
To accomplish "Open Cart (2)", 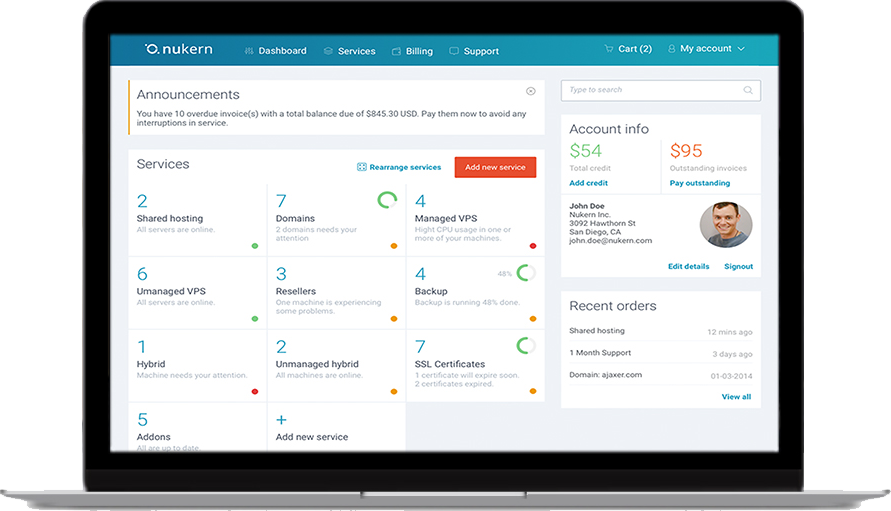I will pos(628,49).
